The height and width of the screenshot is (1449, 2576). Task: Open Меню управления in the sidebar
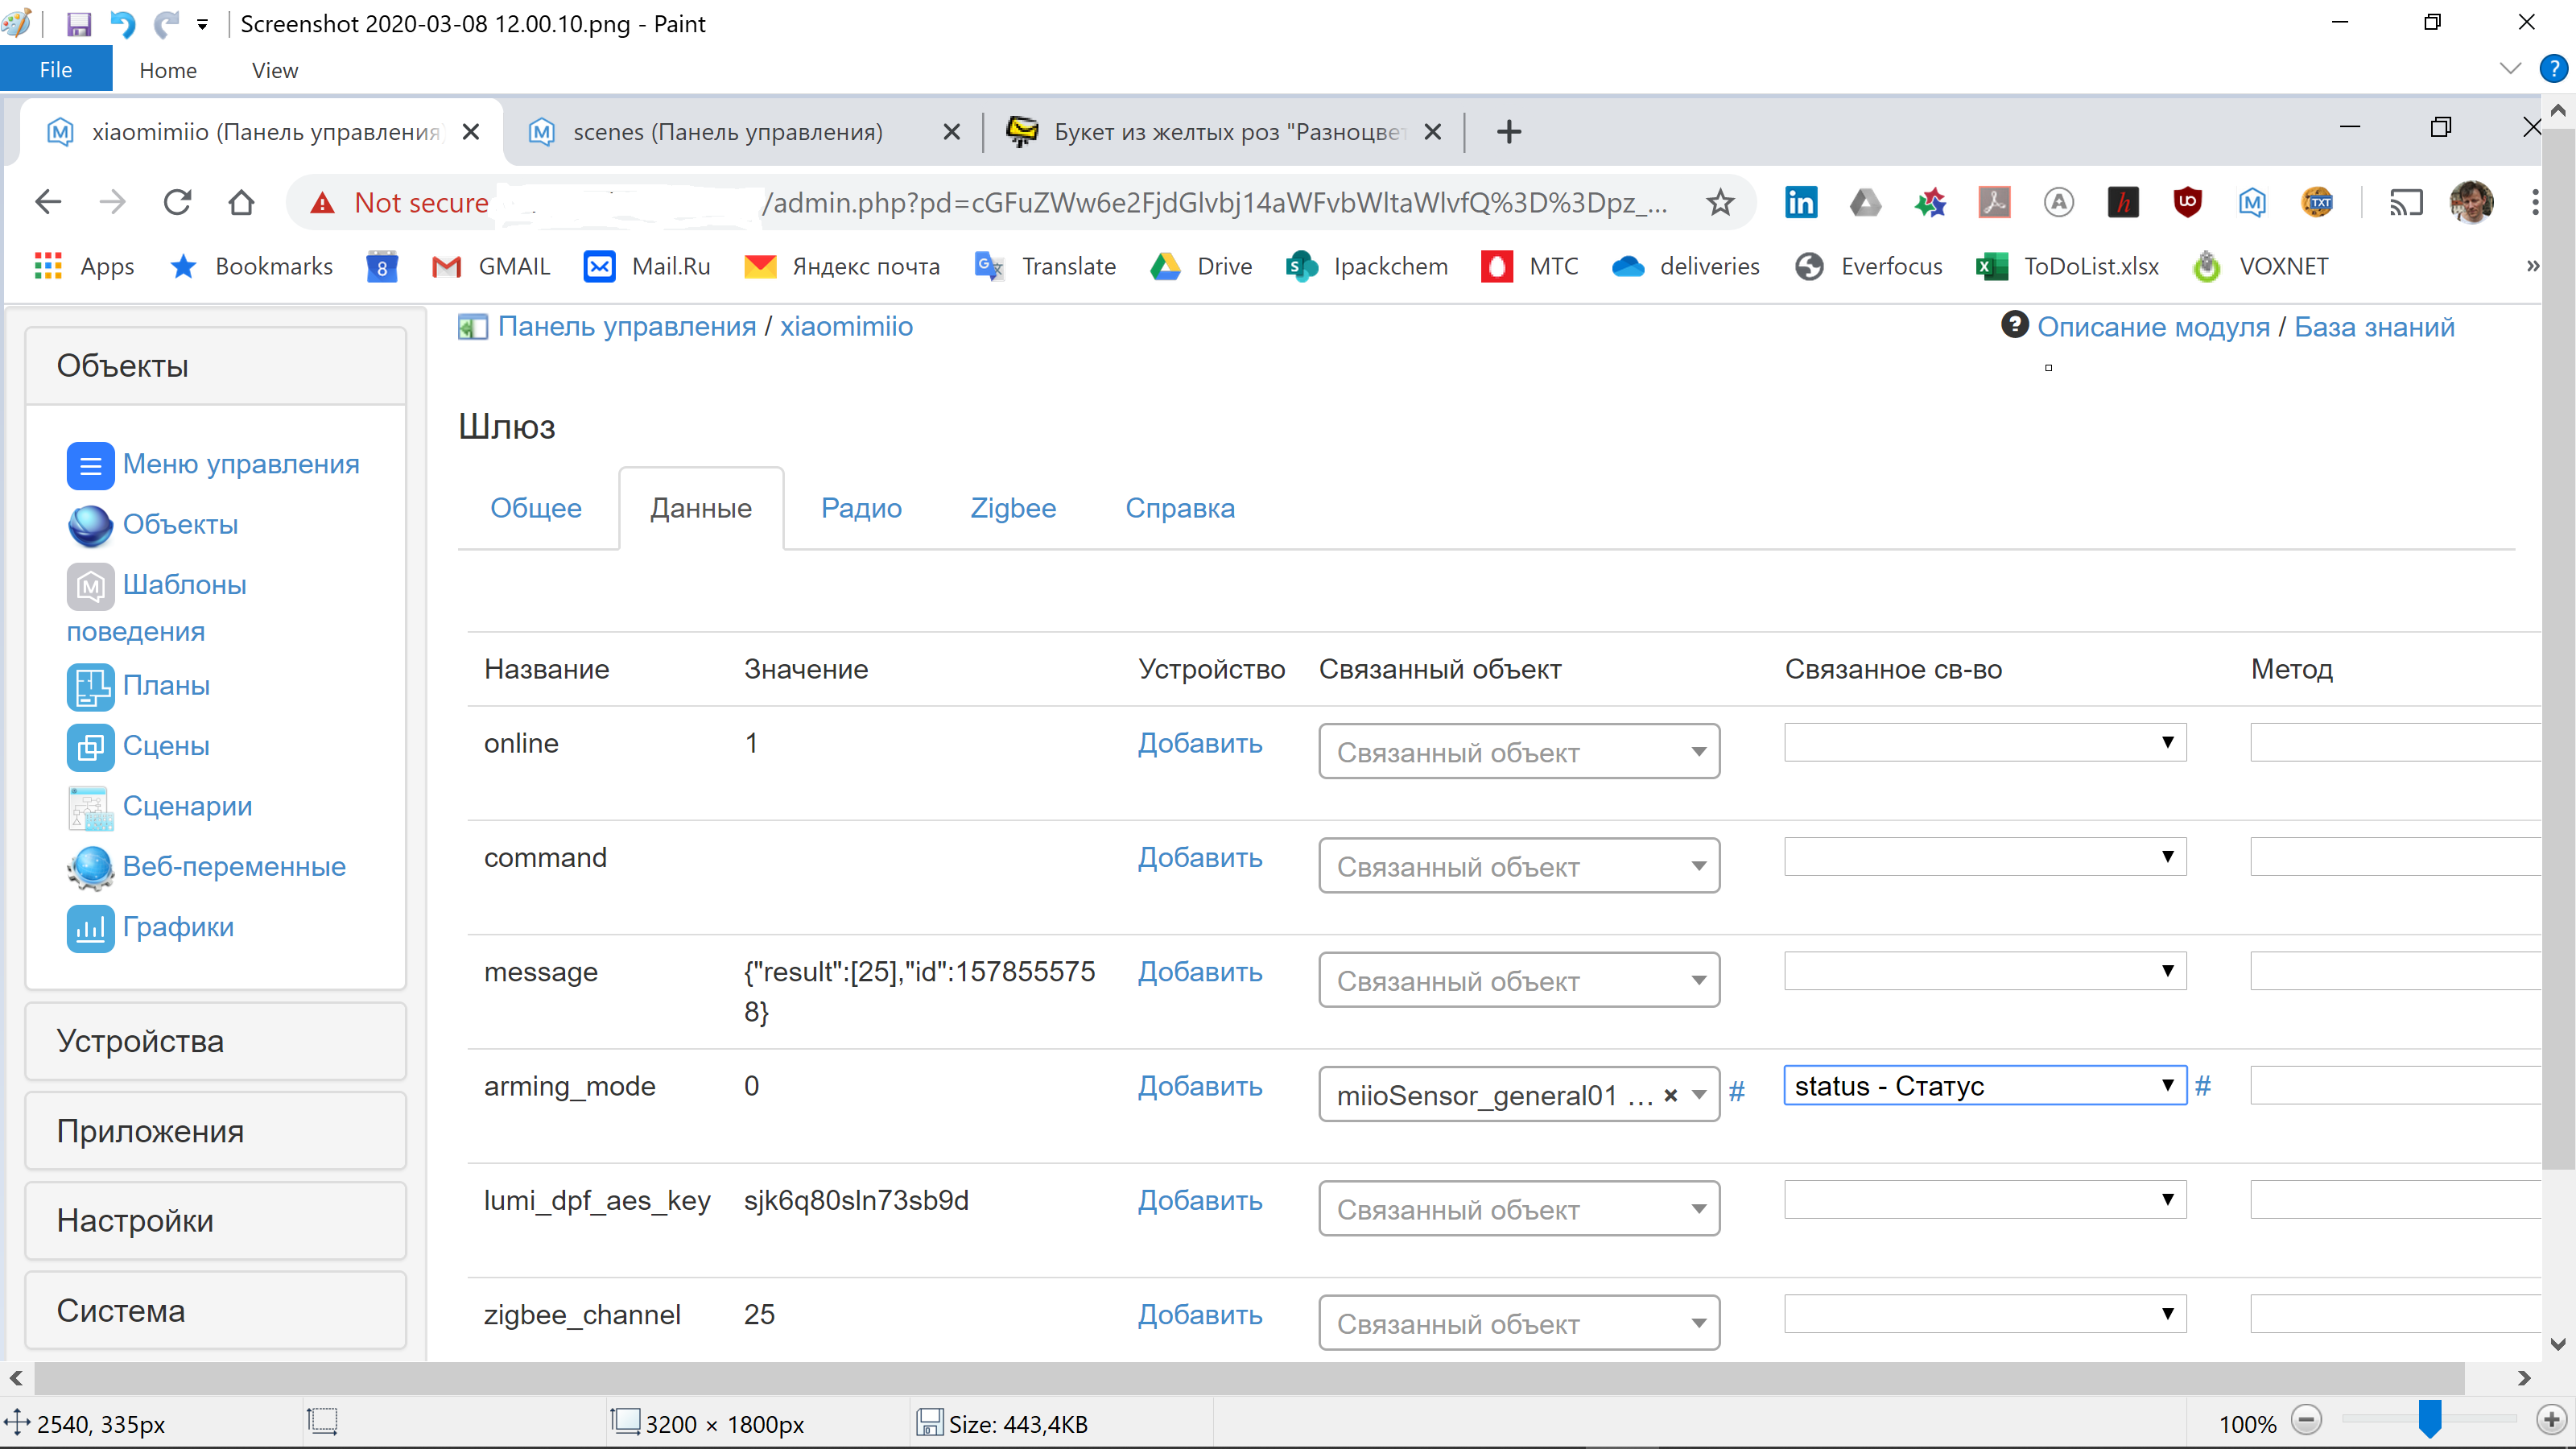[241, 463]
